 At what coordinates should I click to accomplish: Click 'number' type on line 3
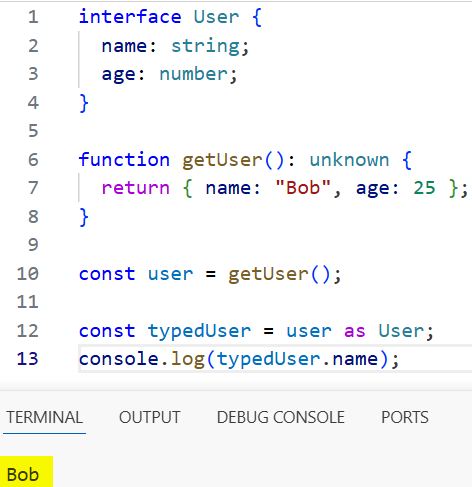click(x=194, y=74)
